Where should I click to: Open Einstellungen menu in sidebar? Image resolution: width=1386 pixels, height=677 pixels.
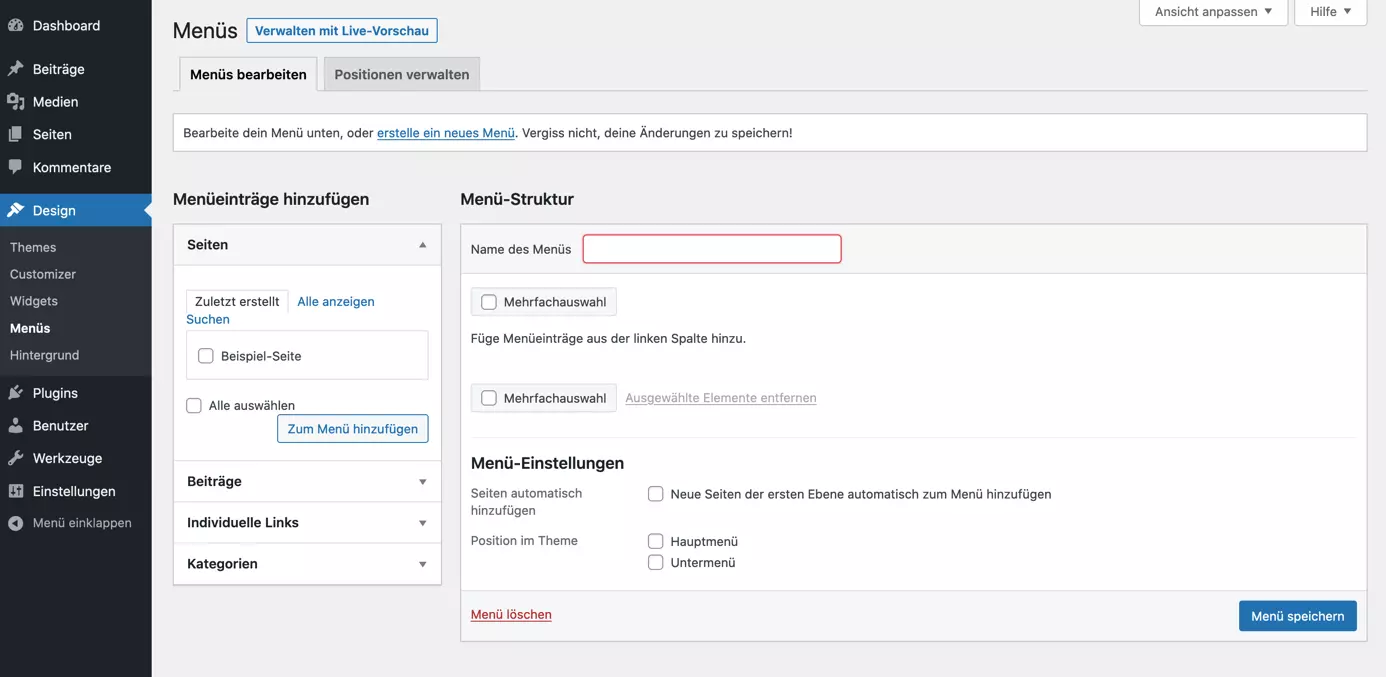[x=76, y=491]
